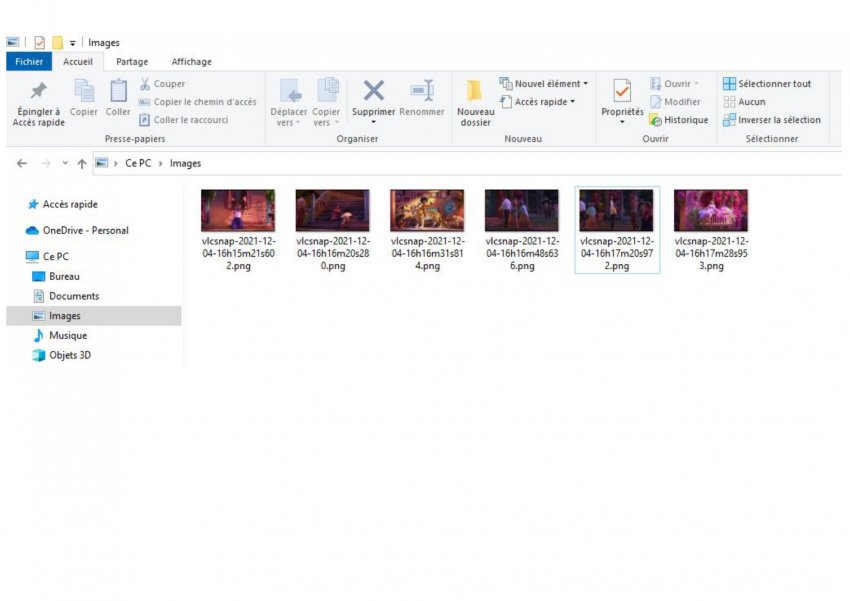Click the Propriétés checkmark icon
The width and height of the screenshot is (850, 601).
point(622,91)
